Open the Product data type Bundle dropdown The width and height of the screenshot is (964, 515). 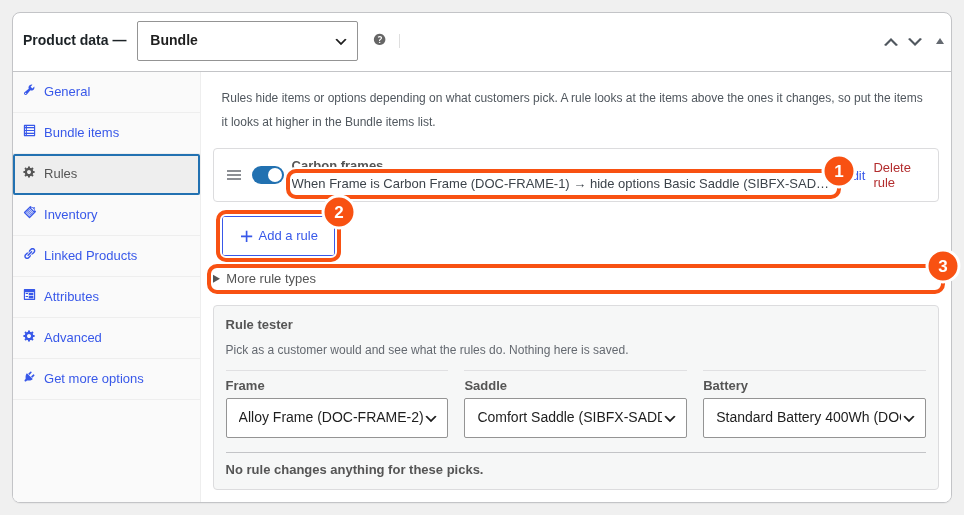247,41
